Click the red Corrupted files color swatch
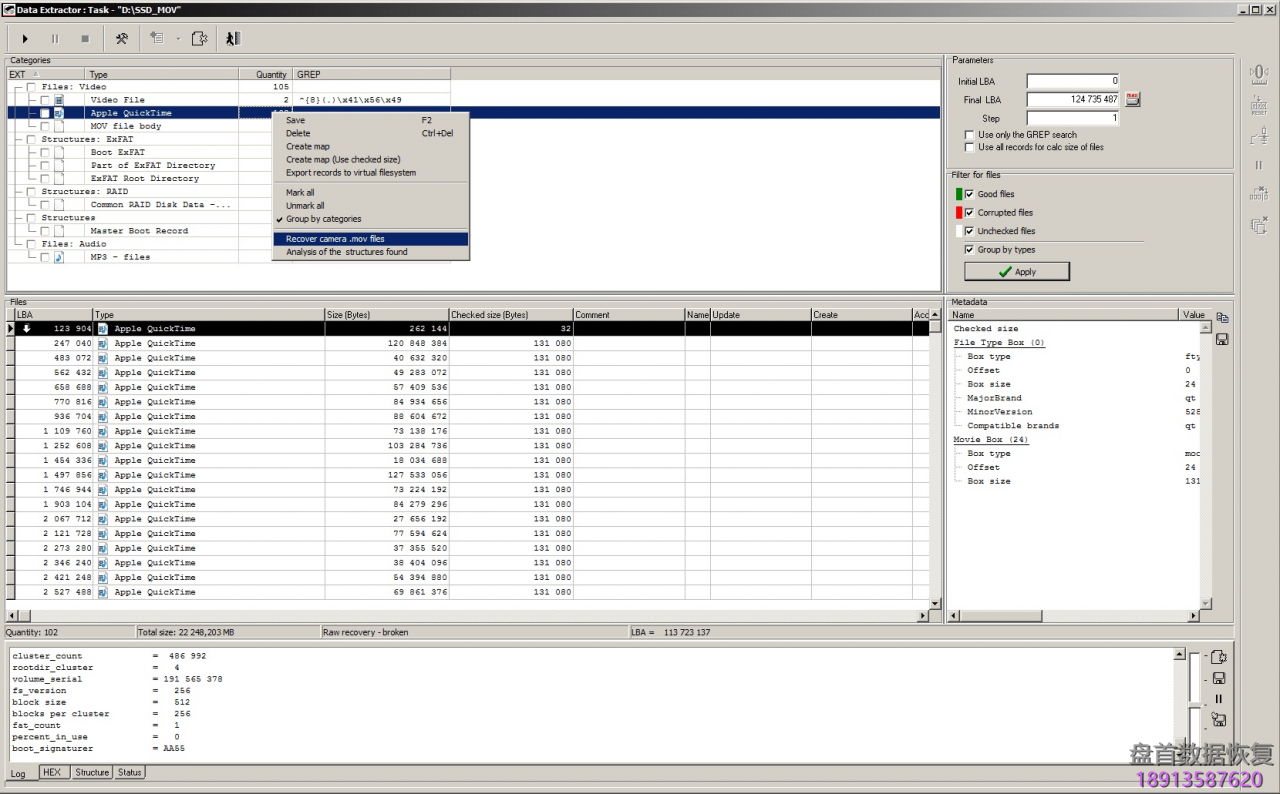Screen dimensions: 1280x794 click(959, 213)
